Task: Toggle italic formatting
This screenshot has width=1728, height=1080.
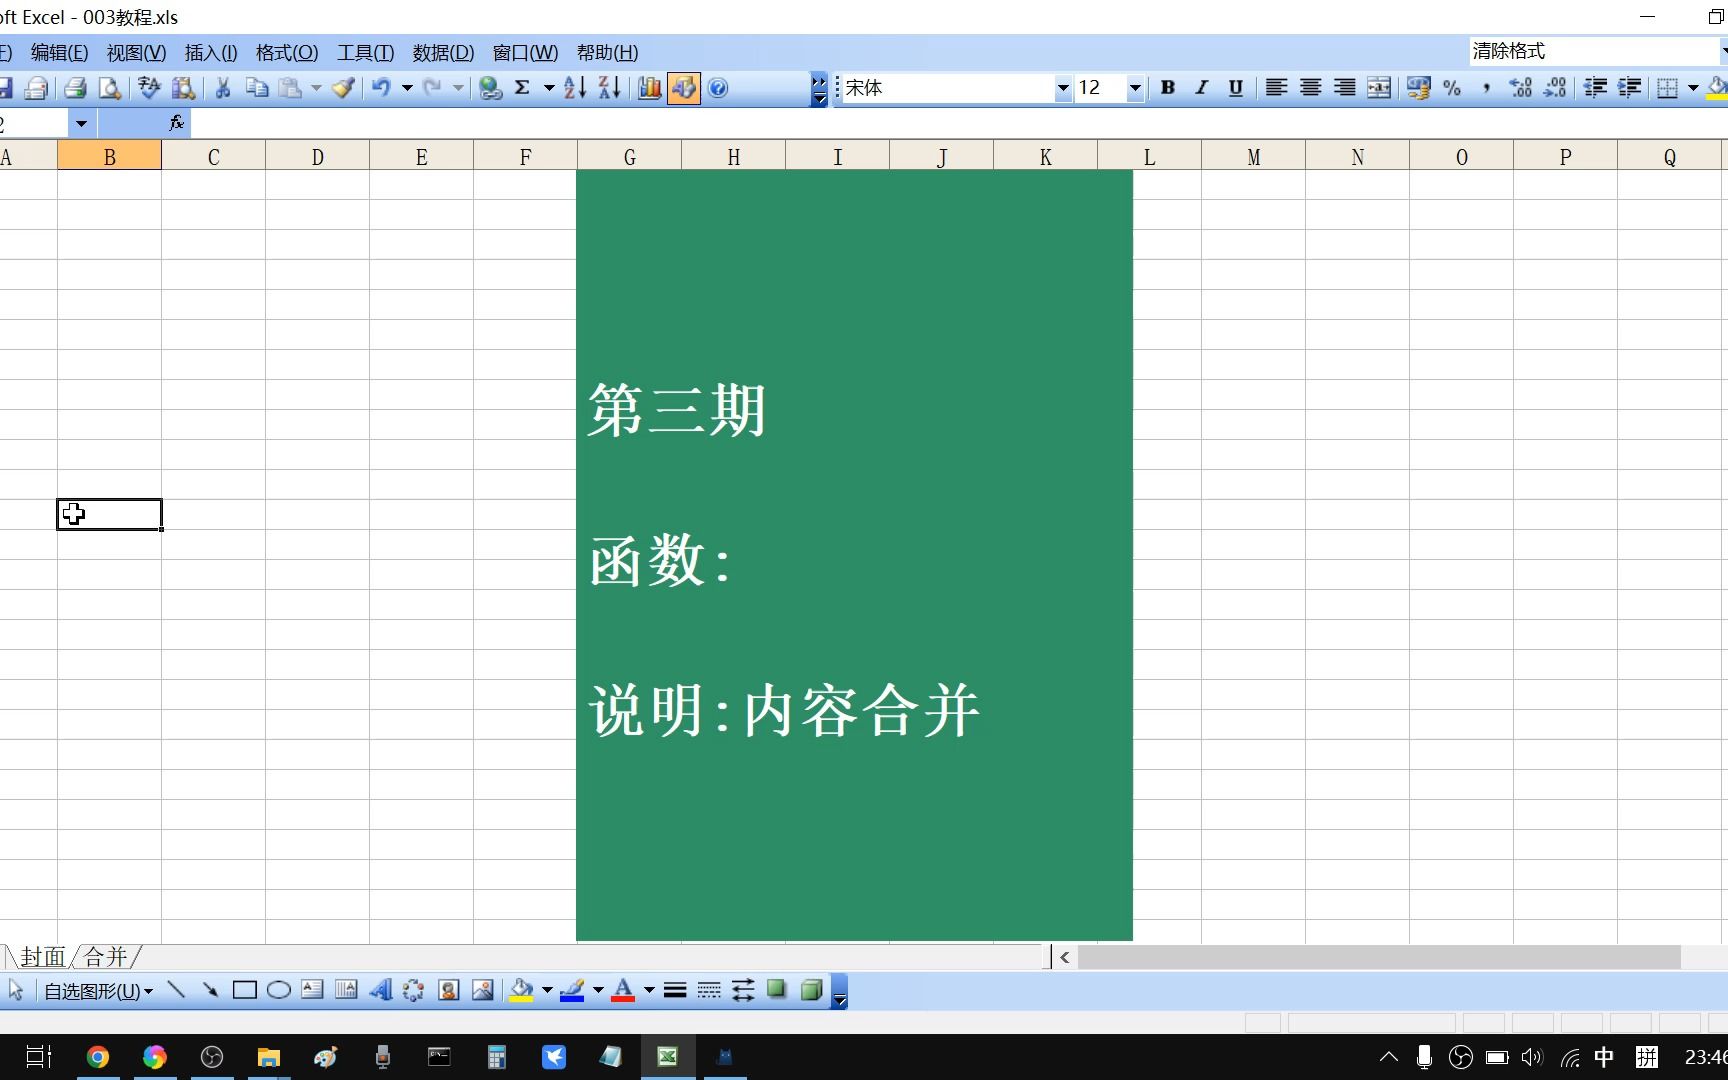Action: (x=1201, y=88)
